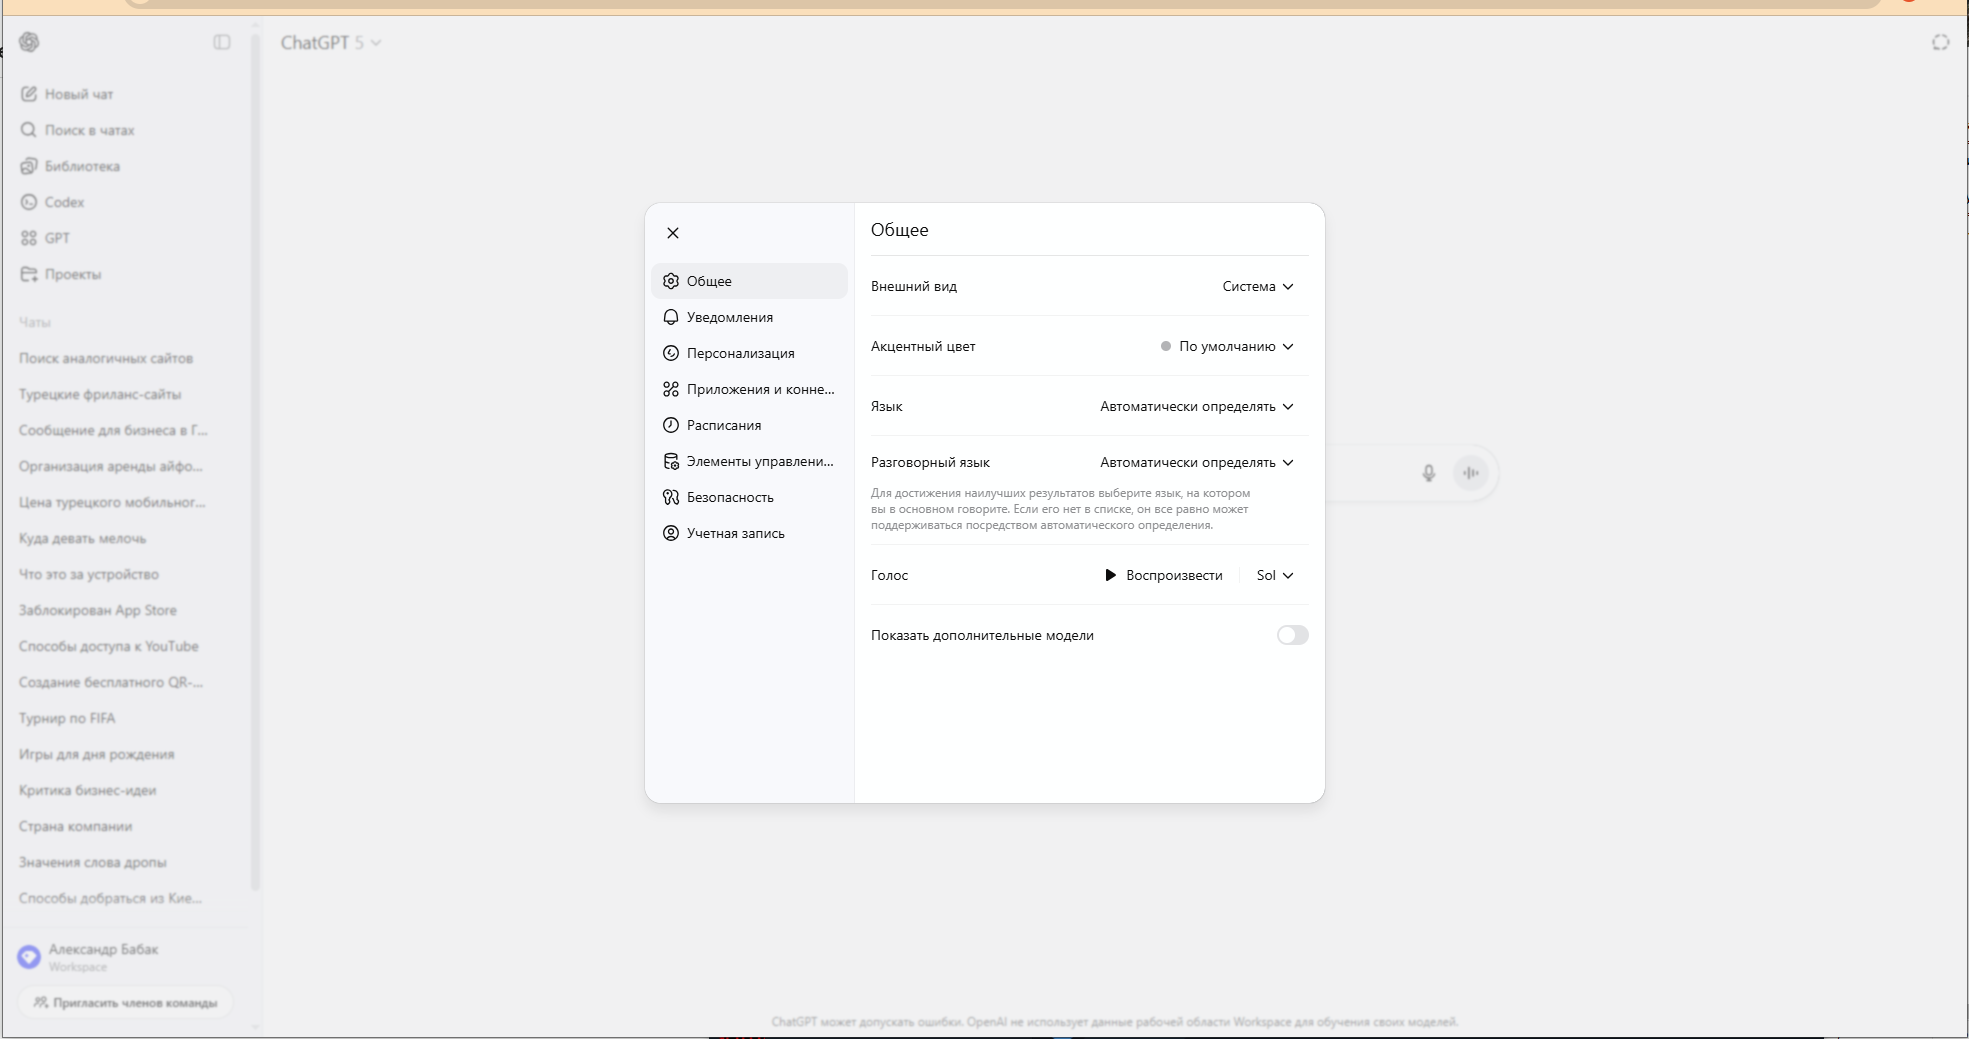Open the Учетная запись settings section
1969x1039 pixels.
coord(736,533)
